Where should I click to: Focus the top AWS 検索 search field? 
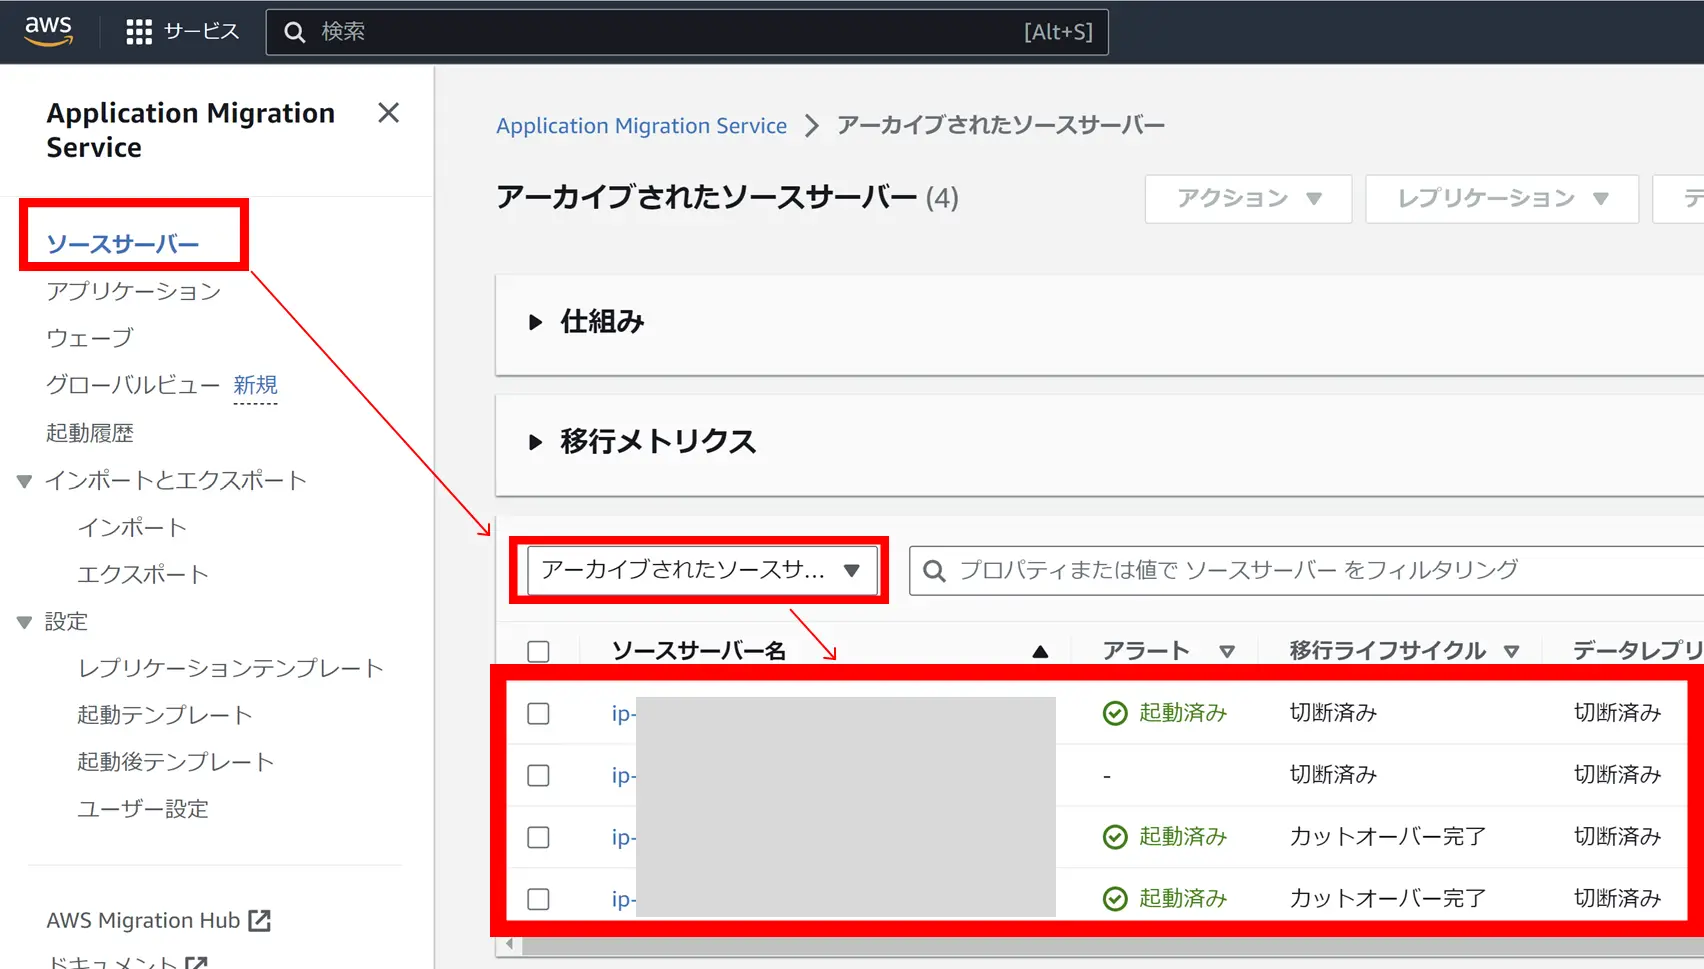click(x=687, y=32)
